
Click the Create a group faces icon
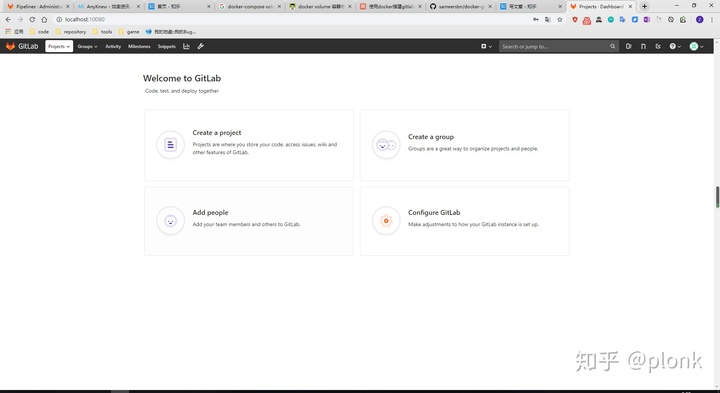386,145
